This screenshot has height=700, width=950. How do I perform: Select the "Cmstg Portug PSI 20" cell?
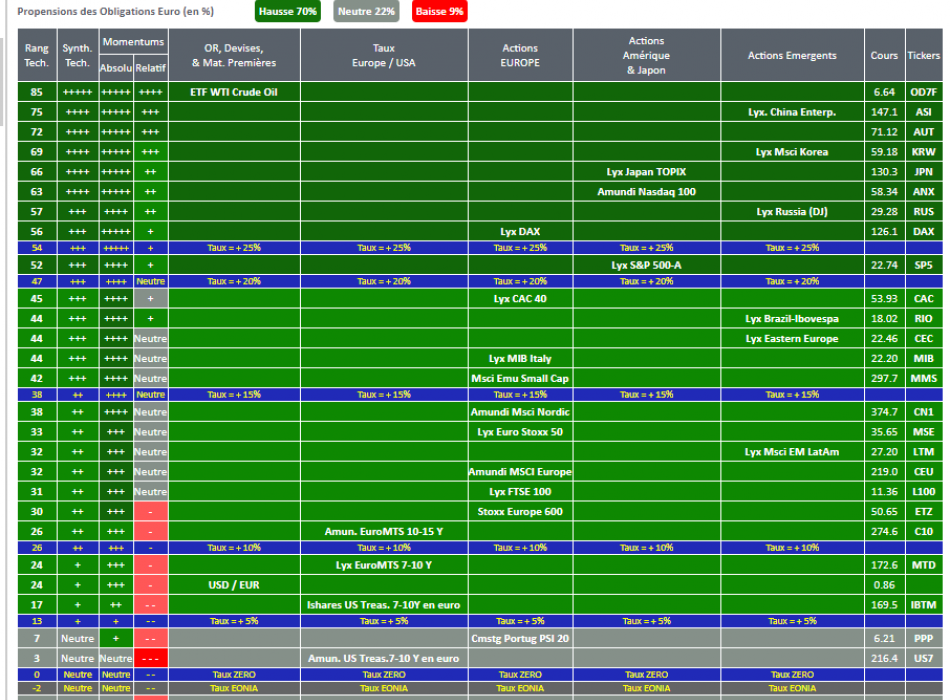pos(520,639)
